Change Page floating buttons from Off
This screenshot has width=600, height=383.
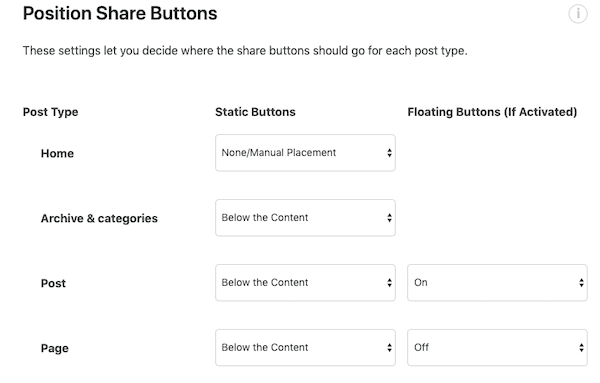coord(497,348)
